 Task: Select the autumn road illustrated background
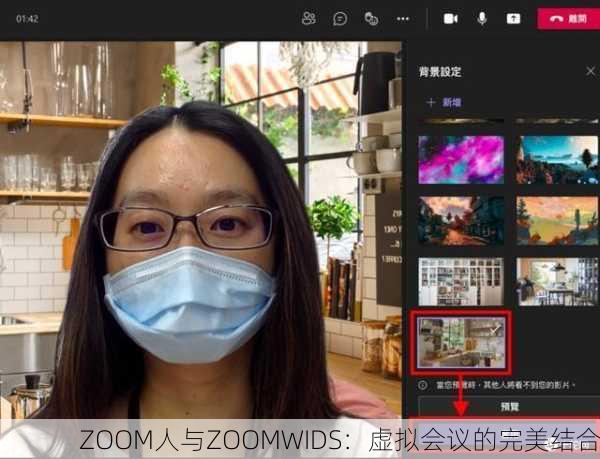(x=461, y=221)
